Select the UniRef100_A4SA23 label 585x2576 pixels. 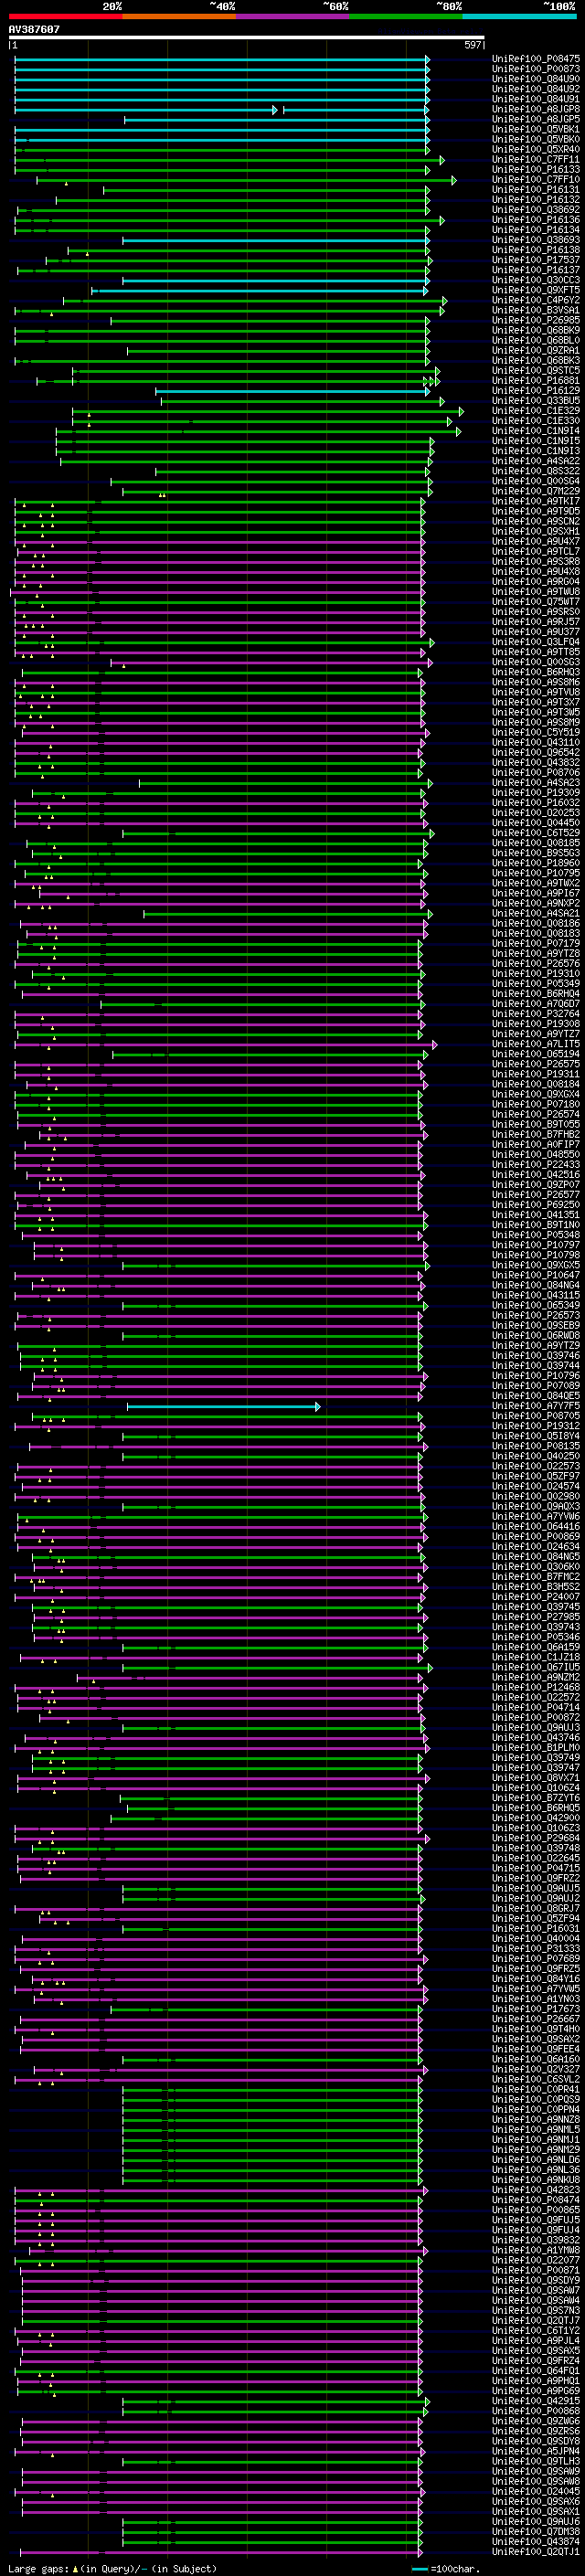[536, 783]
